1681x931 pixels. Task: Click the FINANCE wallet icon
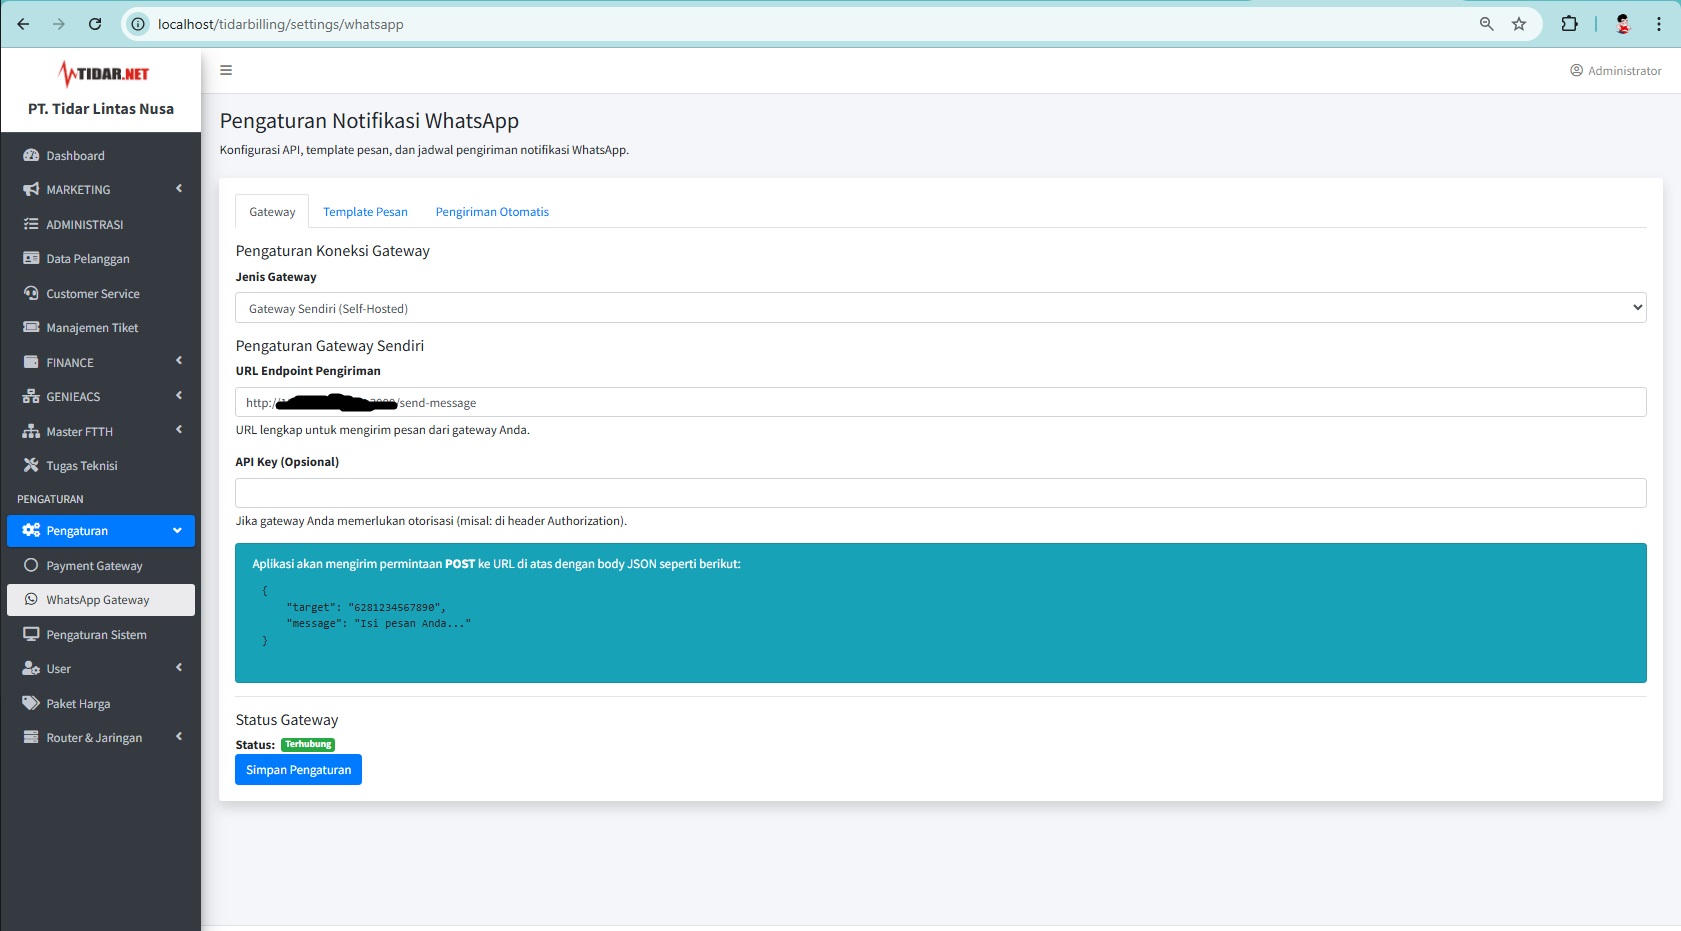coord(31,362)
